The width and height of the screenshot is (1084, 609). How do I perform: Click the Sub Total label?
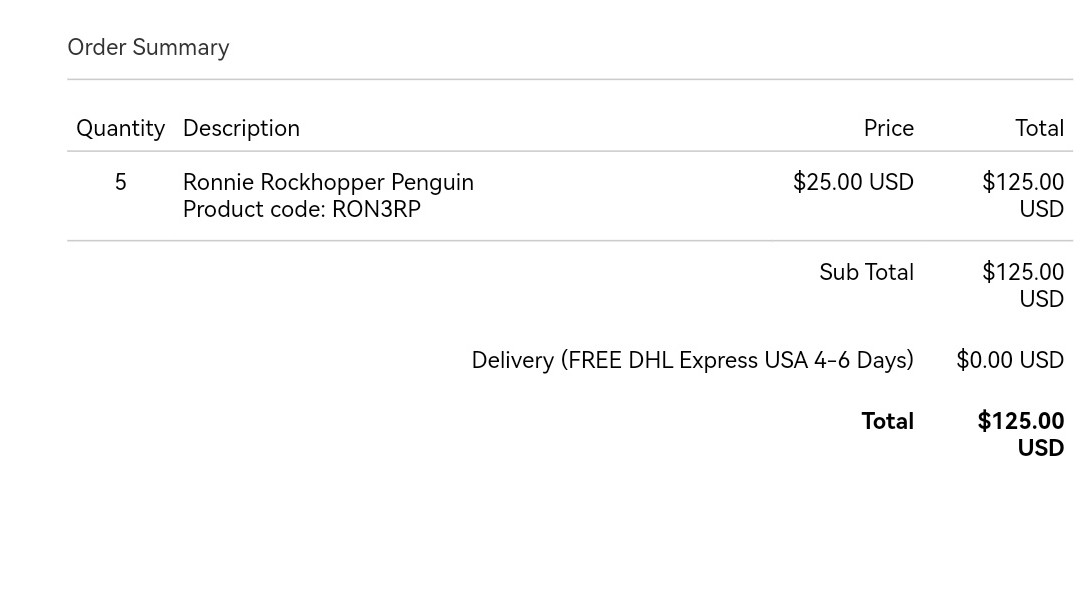[x=866, y=272]
